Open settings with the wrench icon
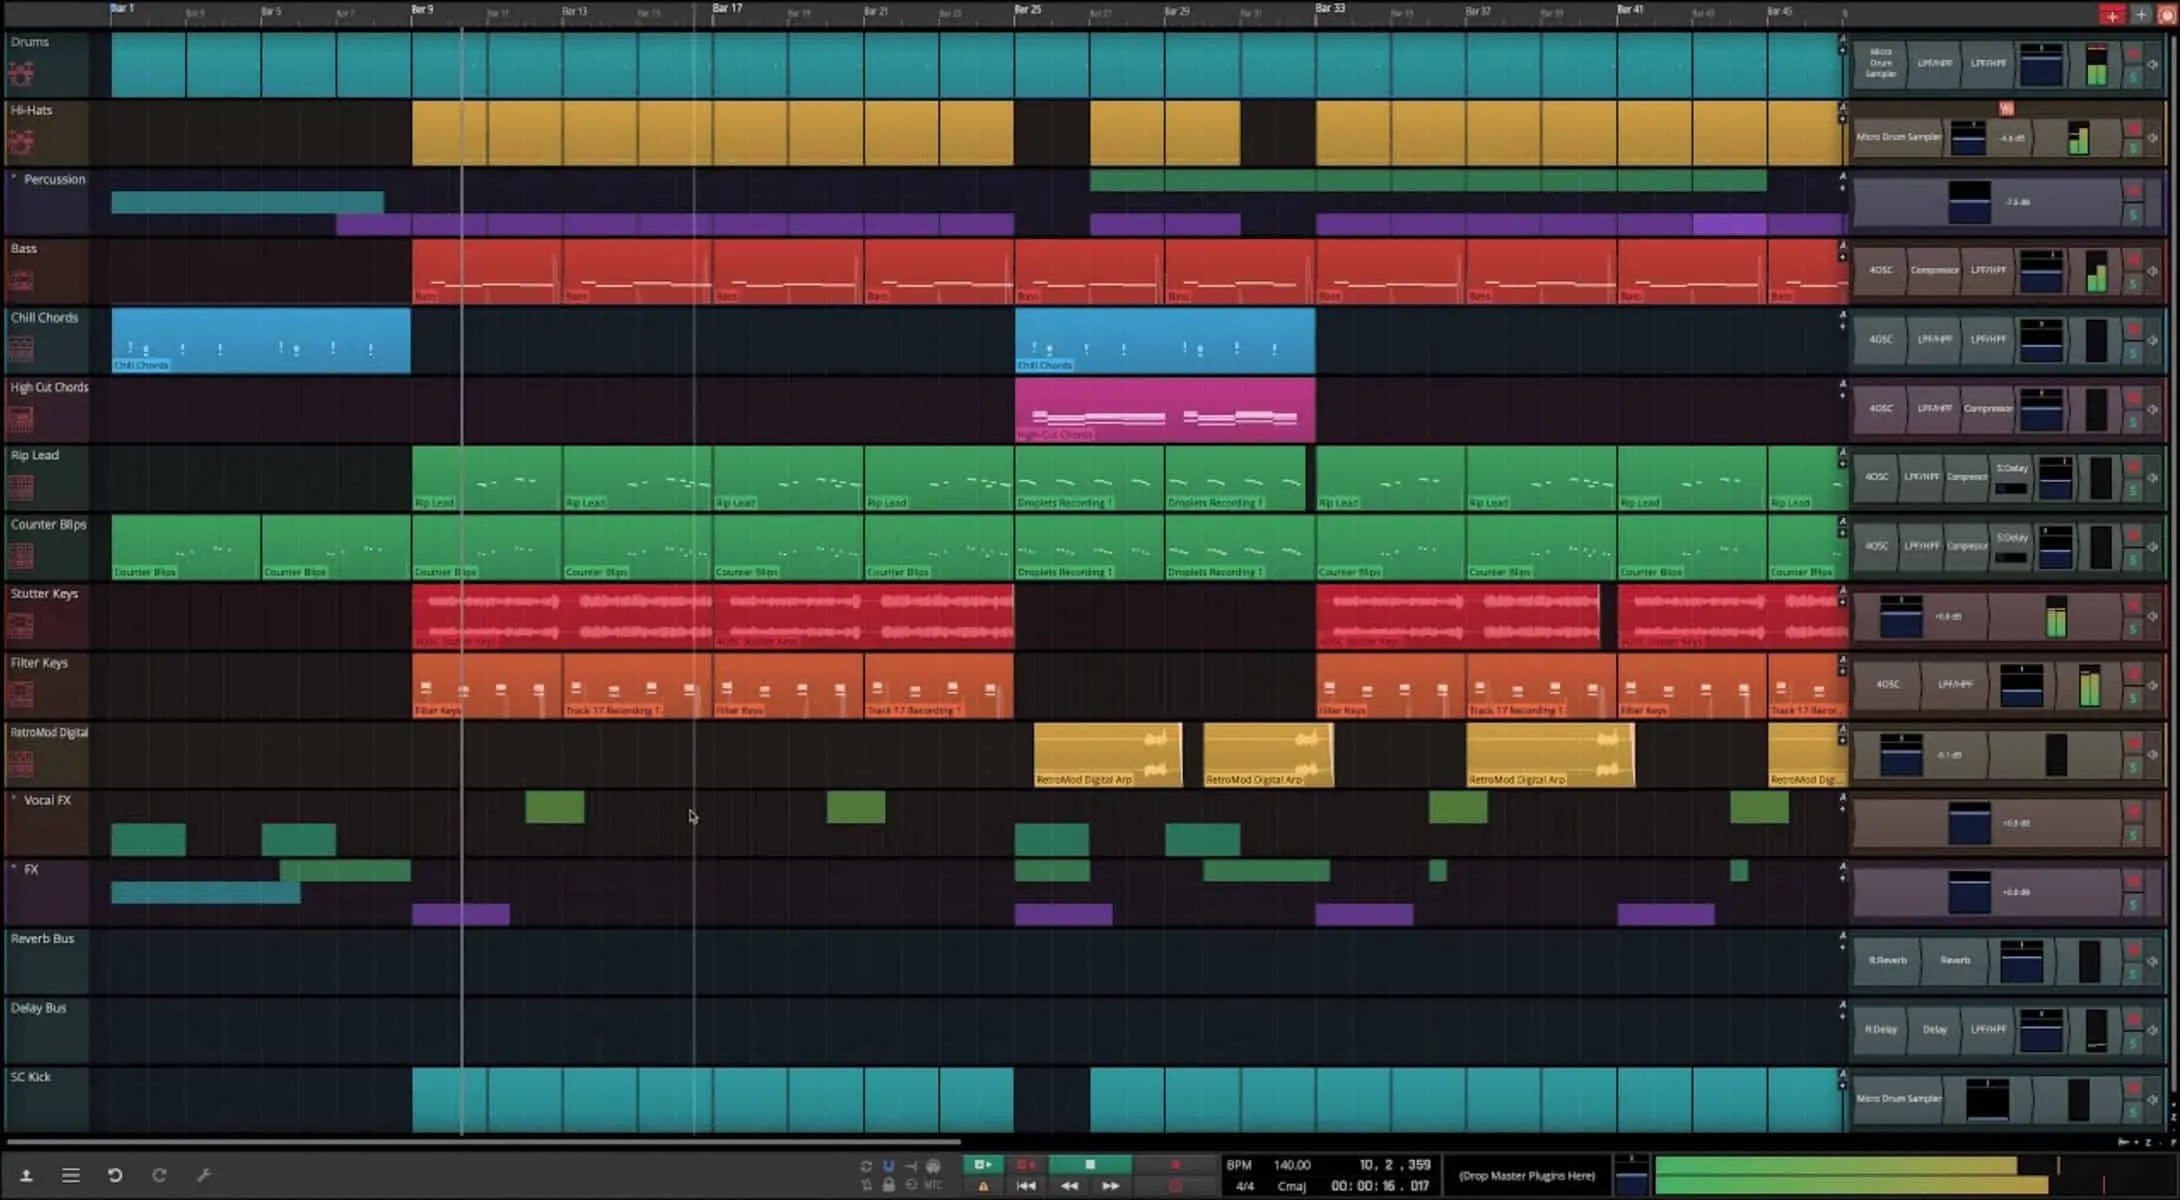 (205, 1173)
